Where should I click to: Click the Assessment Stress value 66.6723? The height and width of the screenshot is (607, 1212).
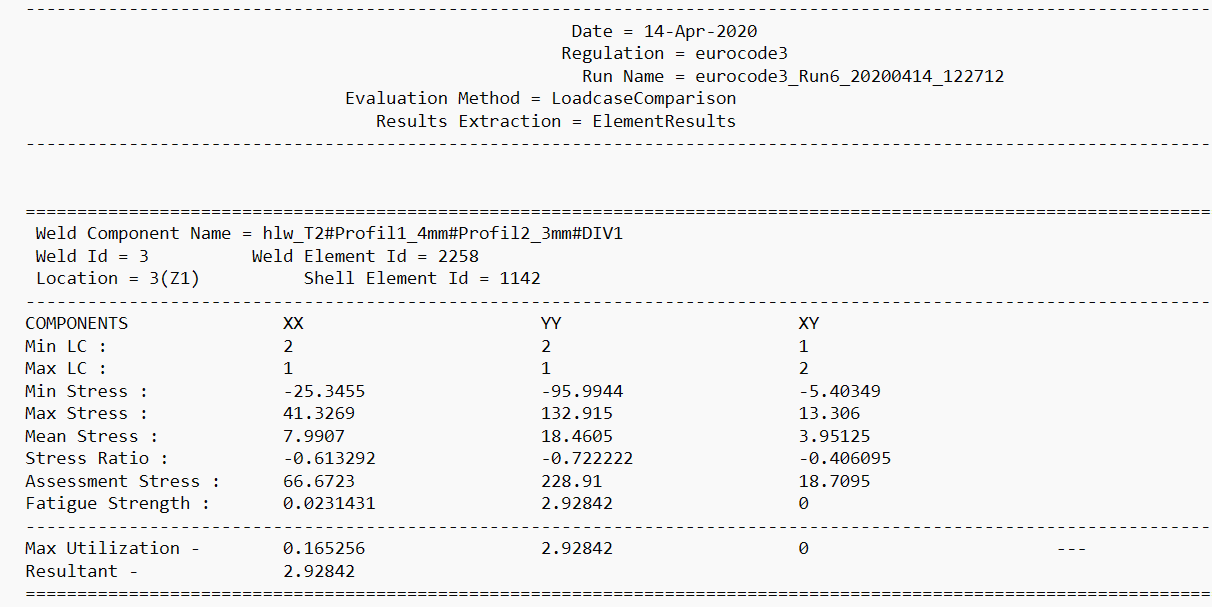click(319, 481)
